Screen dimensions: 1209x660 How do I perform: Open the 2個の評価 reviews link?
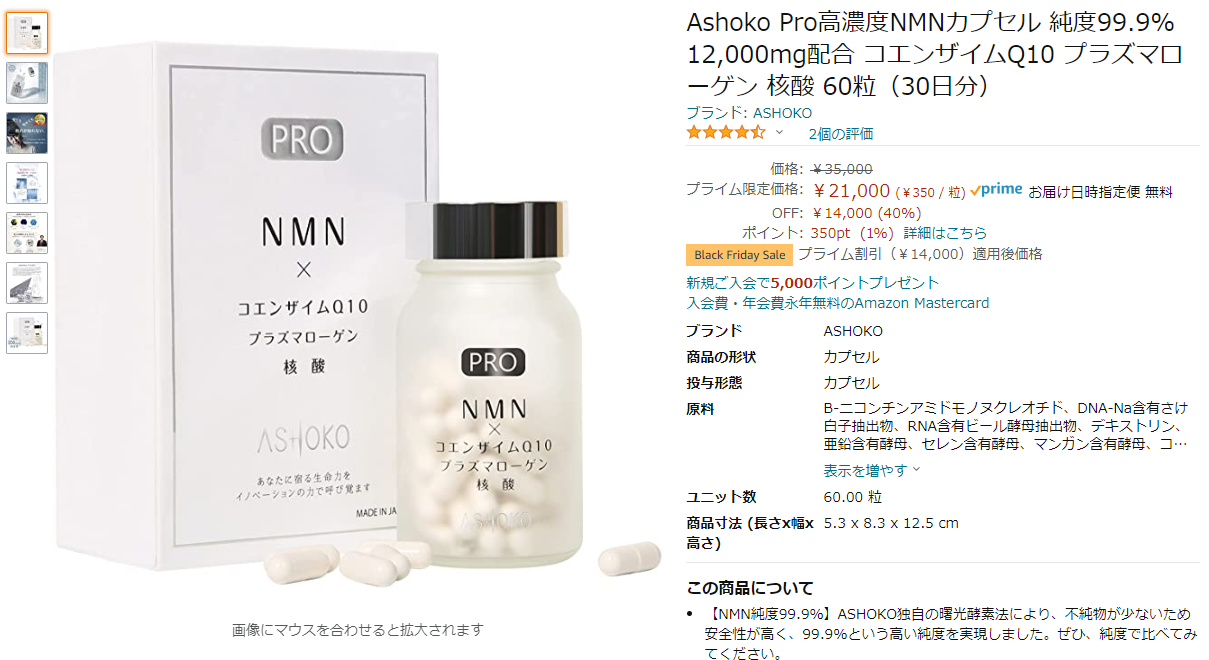(841, 134)
